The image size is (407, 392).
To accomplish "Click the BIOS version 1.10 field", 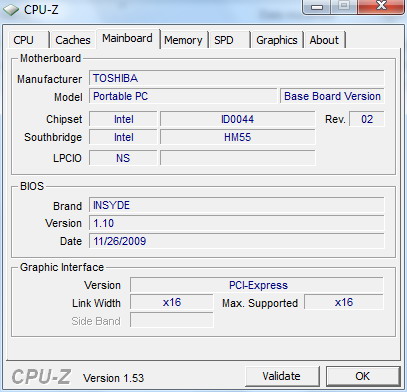I will 237,223.
